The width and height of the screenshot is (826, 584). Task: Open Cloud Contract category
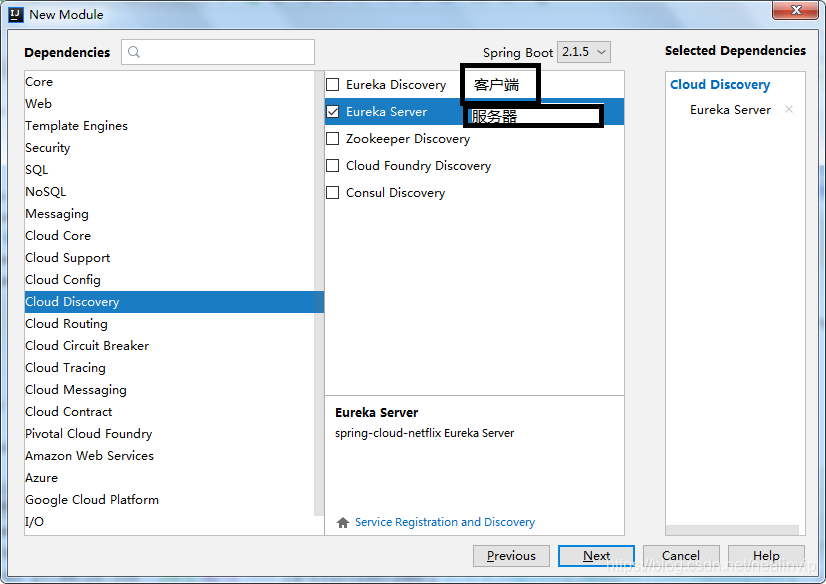(x=169, y=412)
